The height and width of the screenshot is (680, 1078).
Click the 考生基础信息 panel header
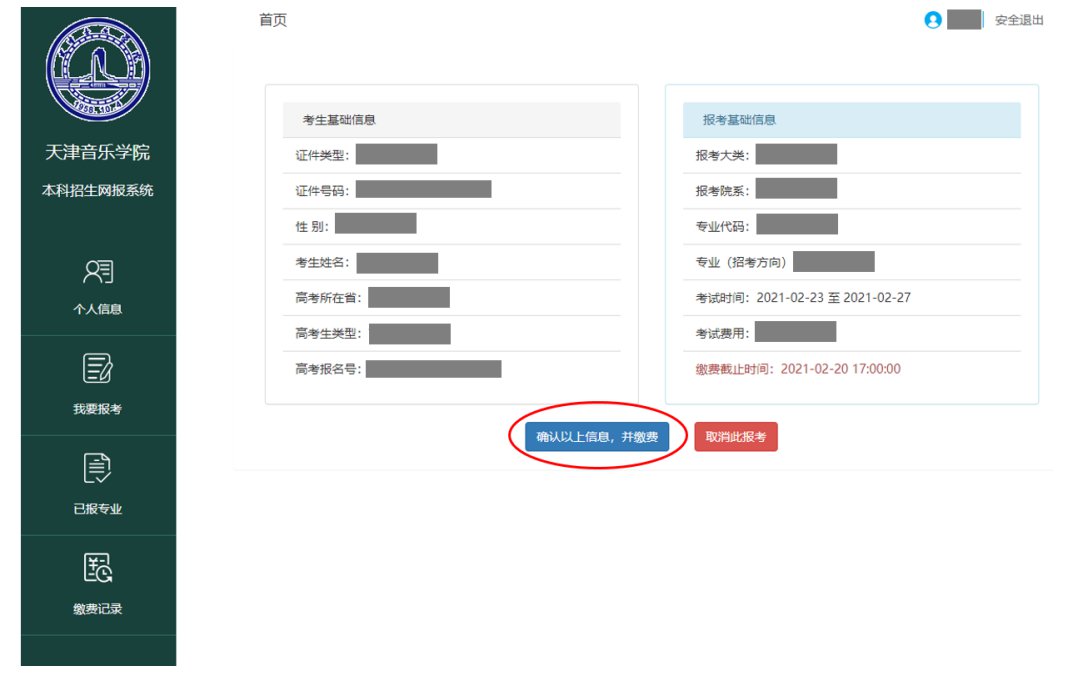452,120
